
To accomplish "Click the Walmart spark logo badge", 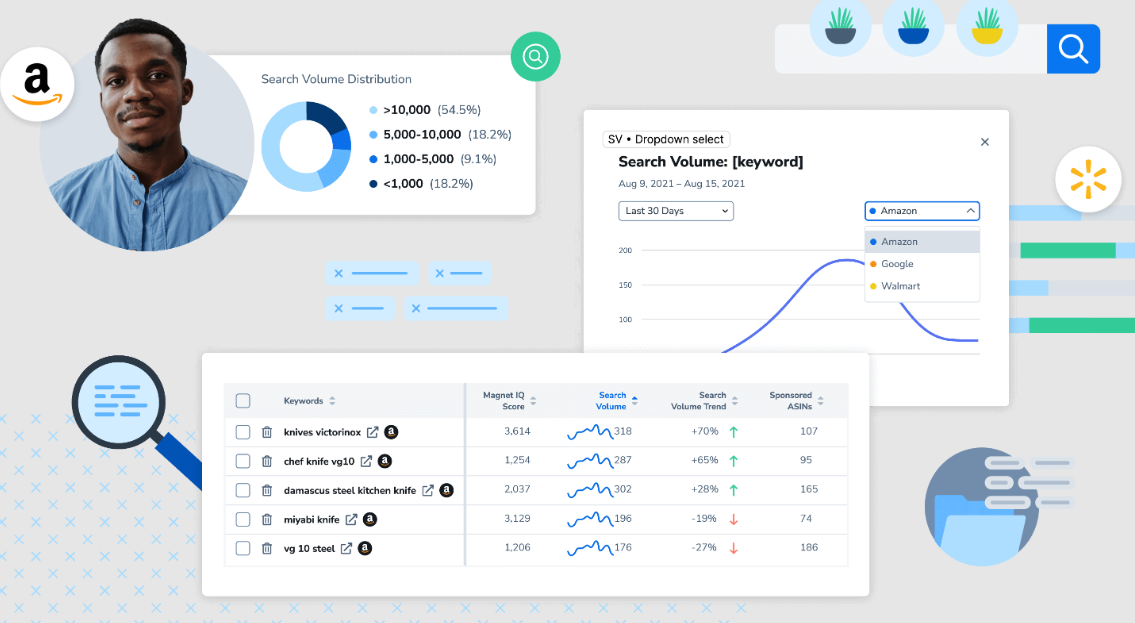I will click(x=1088, y=179).
